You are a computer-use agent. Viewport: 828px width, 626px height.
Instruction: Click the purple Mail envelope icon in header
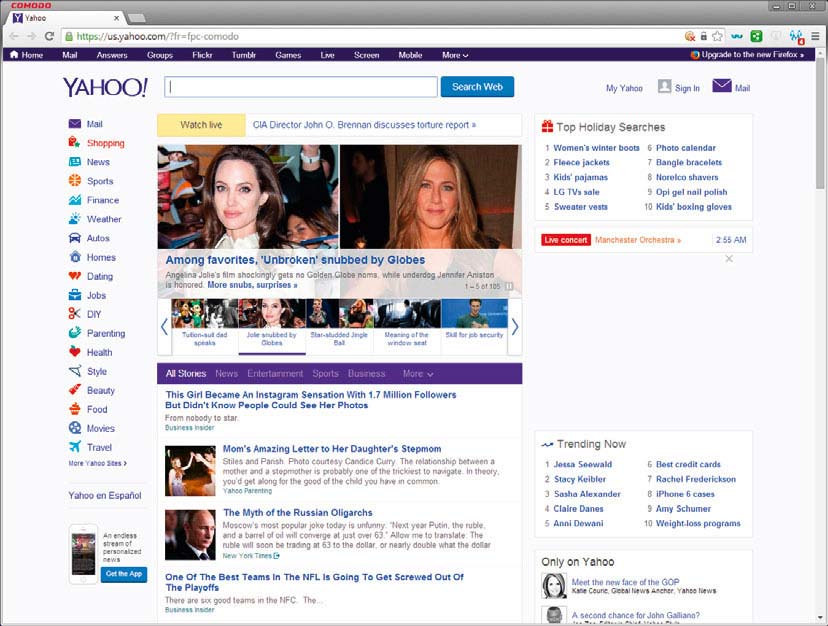pyautogui.click(x=722, y=86)
